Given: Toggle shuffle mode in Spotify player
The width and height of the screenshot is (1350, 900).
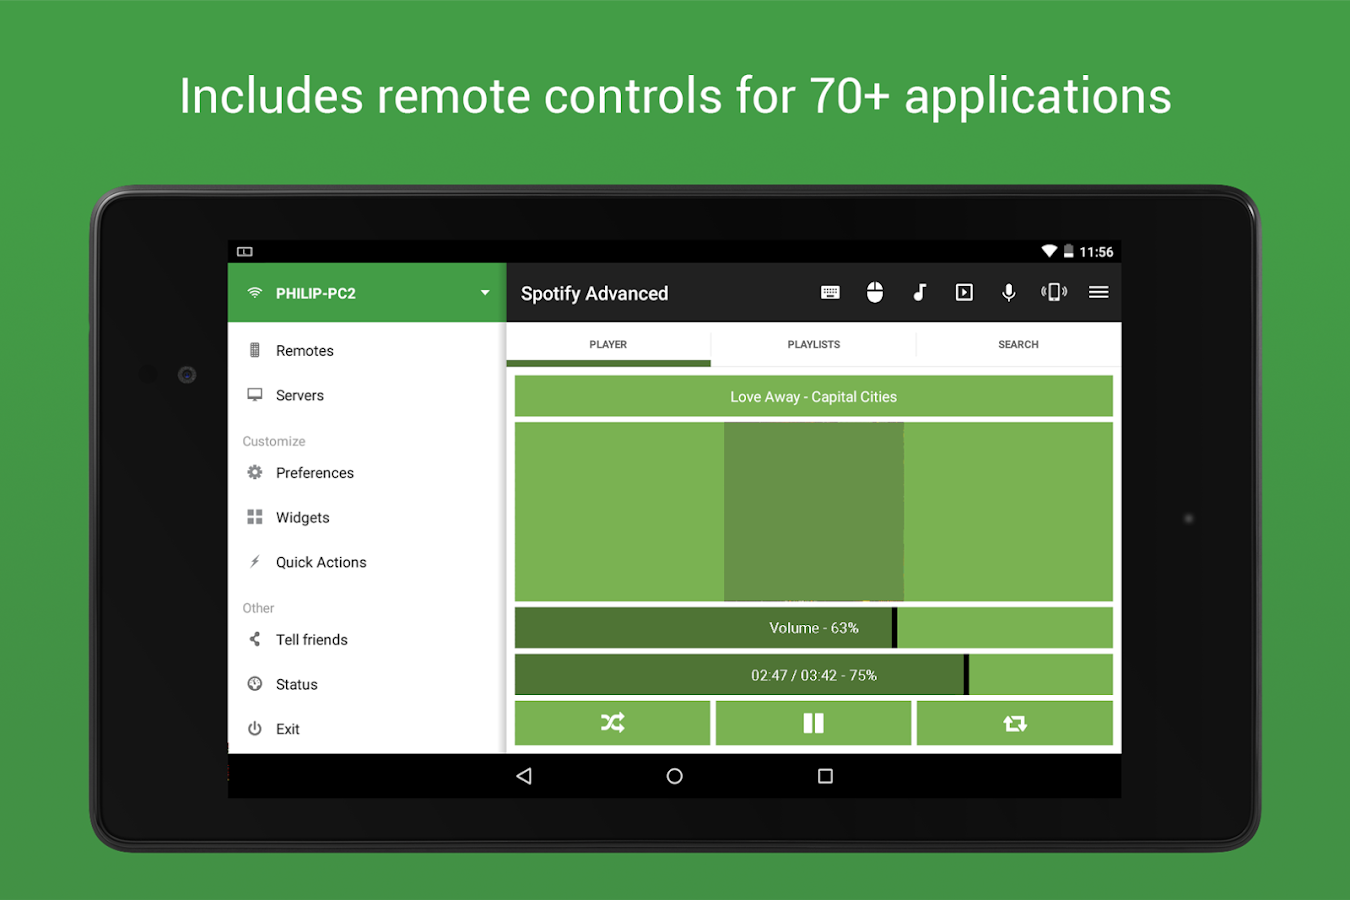Looking at the screenshot, I should [612, 722].
